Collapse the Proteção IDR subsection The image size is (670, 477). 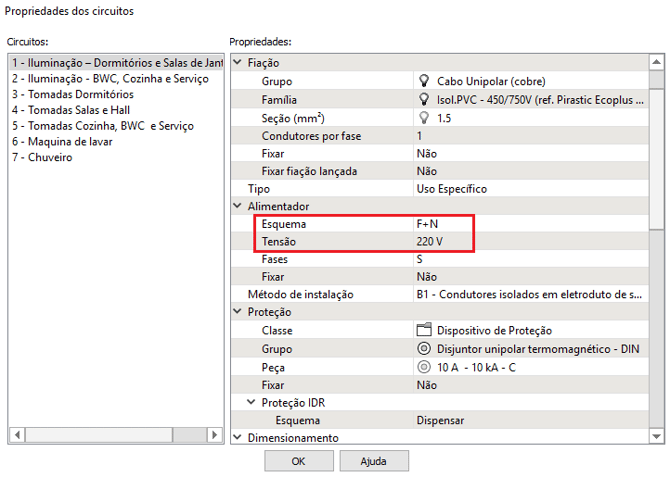(251, 402)
